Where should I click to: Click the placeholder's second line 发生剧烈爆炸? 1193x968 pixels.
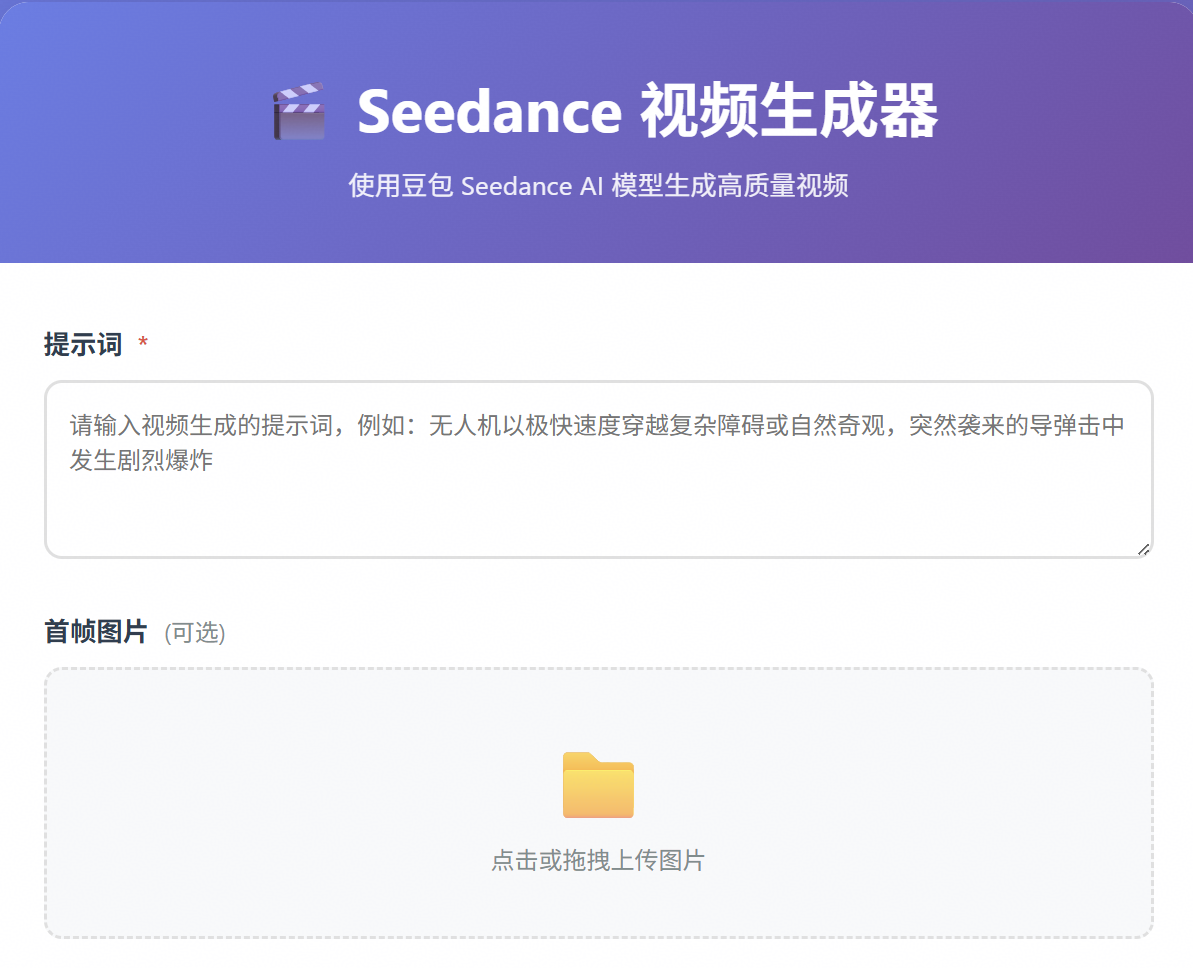pyautogui.click(x=141, y=462)
